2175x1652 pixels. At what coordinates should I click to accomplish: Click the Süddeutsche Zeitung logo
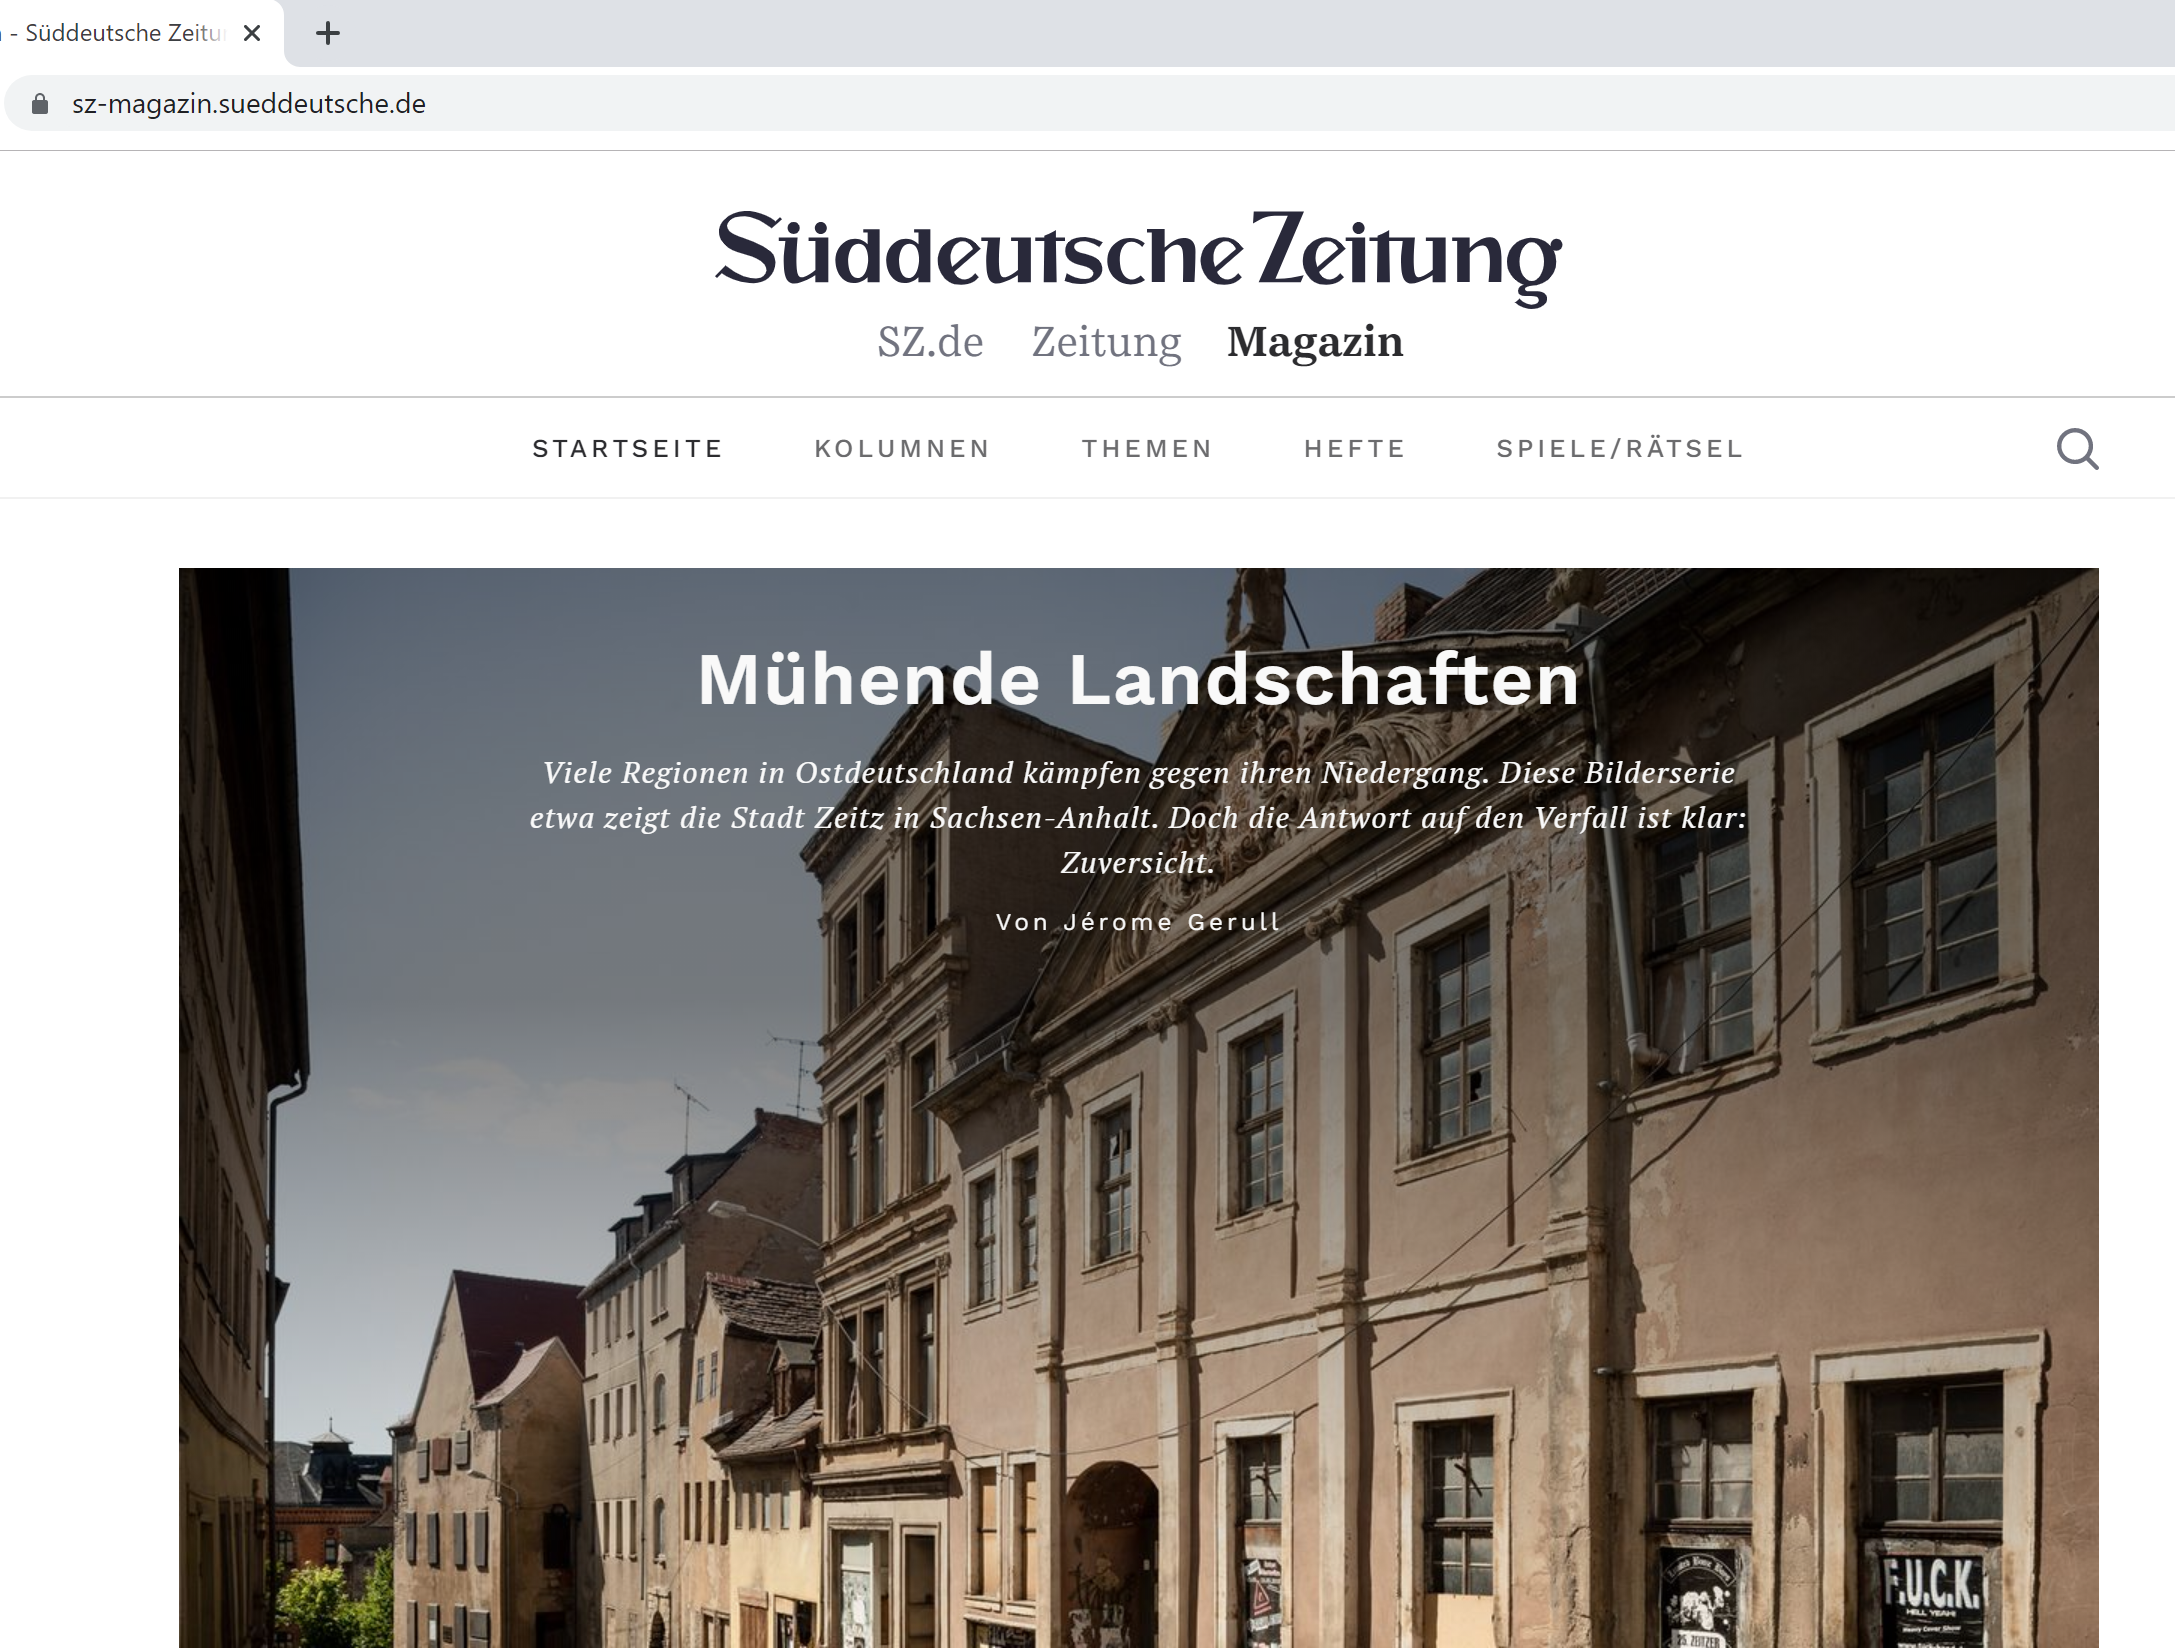(1138, 256)
